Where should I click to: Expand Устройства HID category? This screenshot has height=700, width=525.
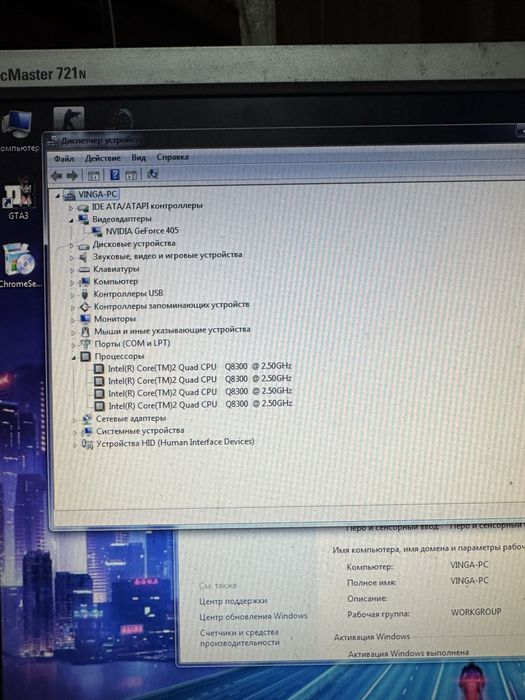[75, 445]
